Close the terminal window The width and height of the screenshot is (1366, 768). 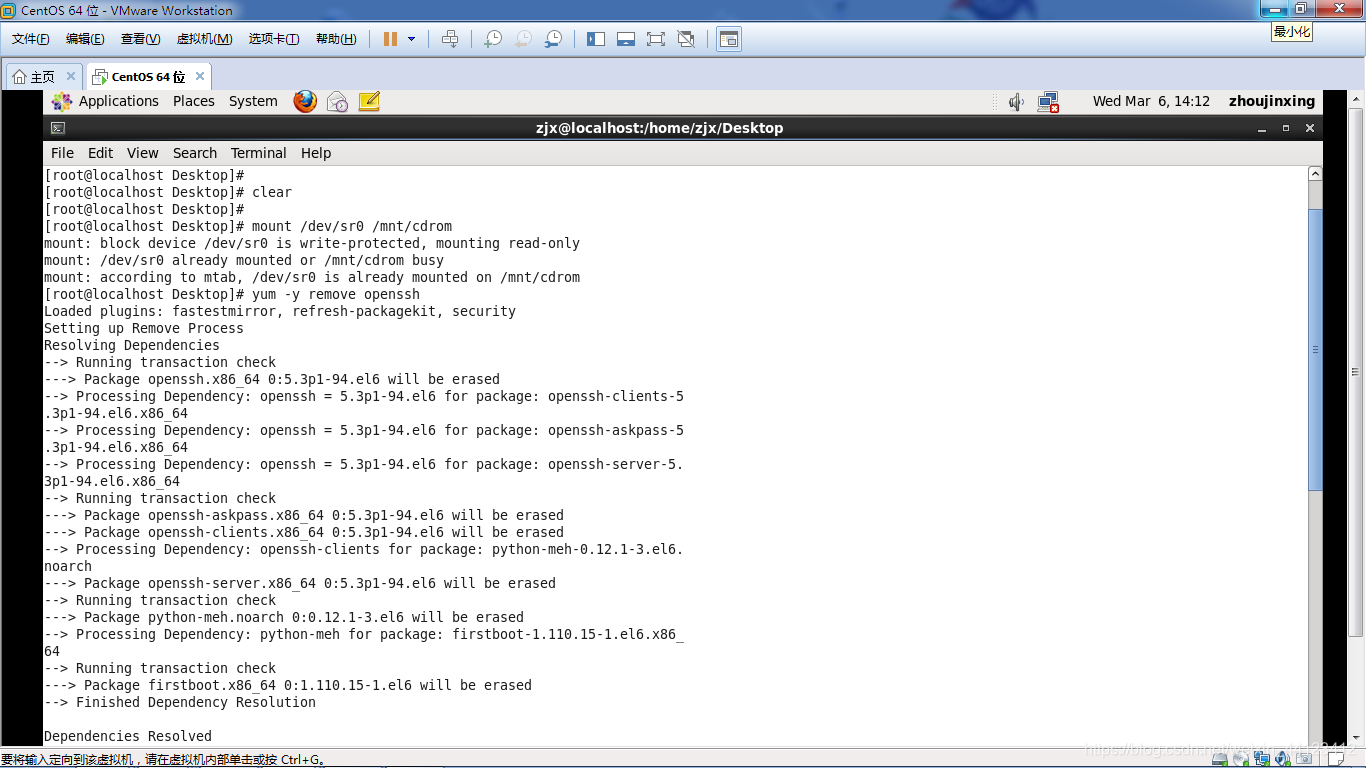(x=1310, y=128)
